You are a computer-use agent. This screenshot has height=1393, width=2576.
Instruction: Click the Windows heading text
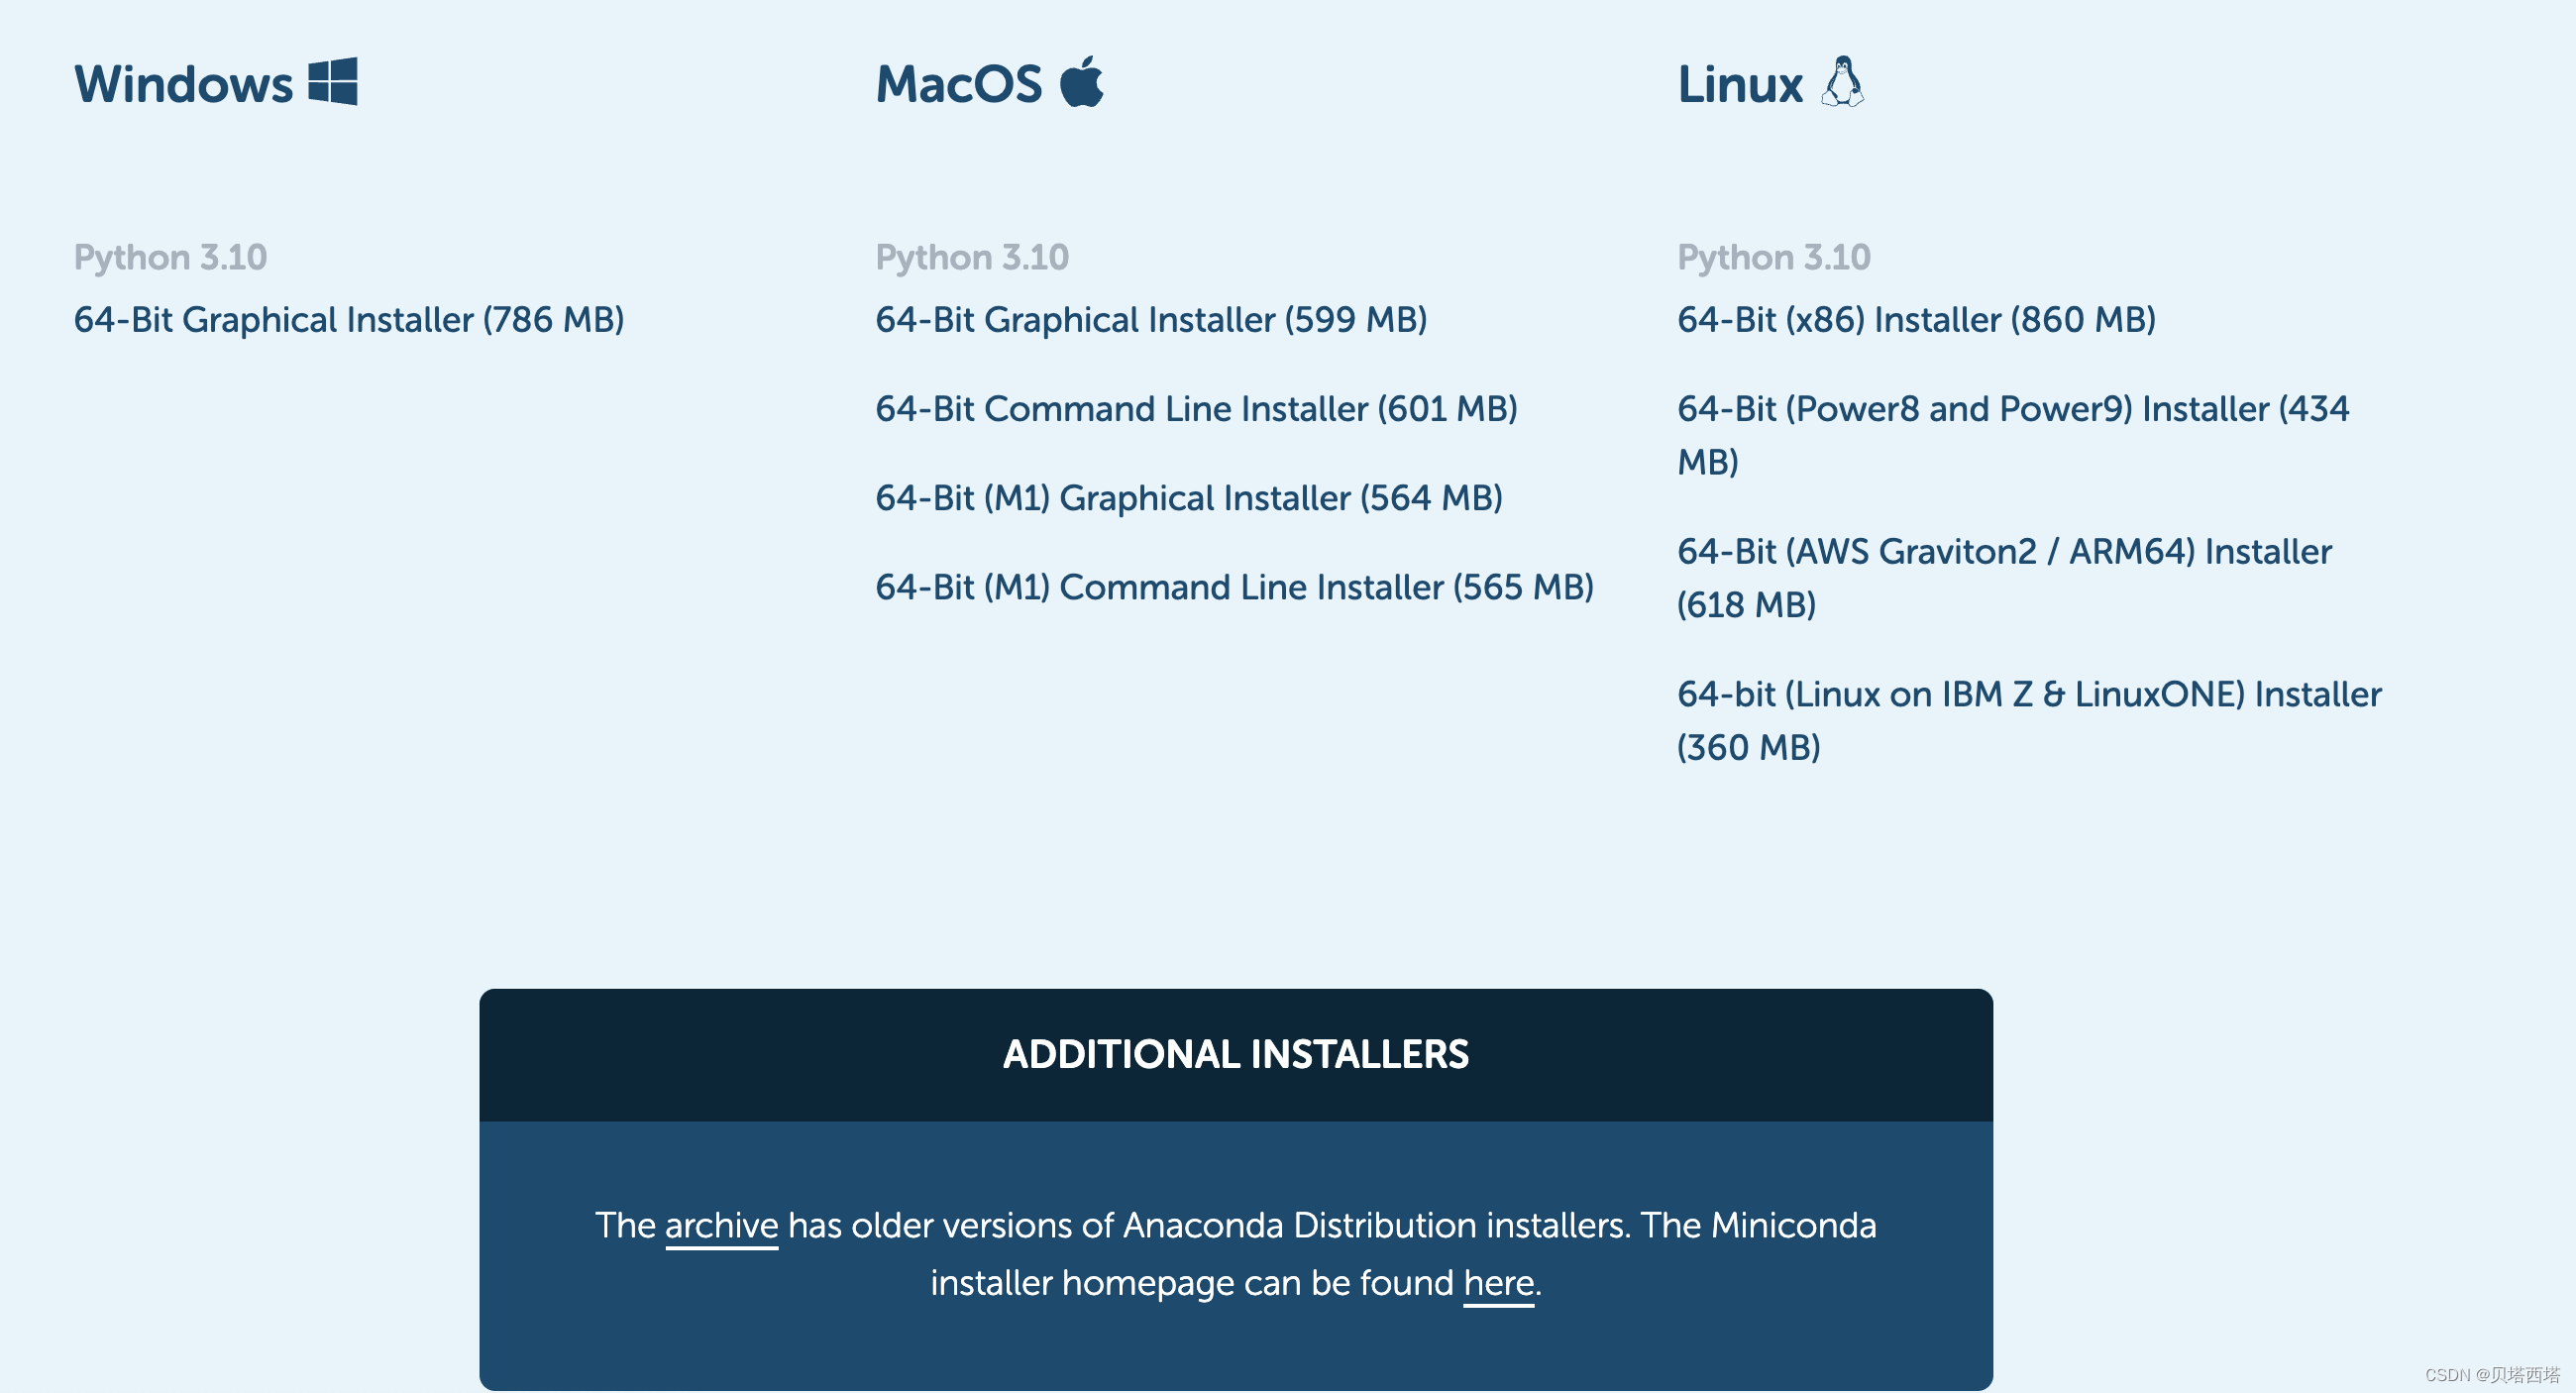[x=184, y=84]
